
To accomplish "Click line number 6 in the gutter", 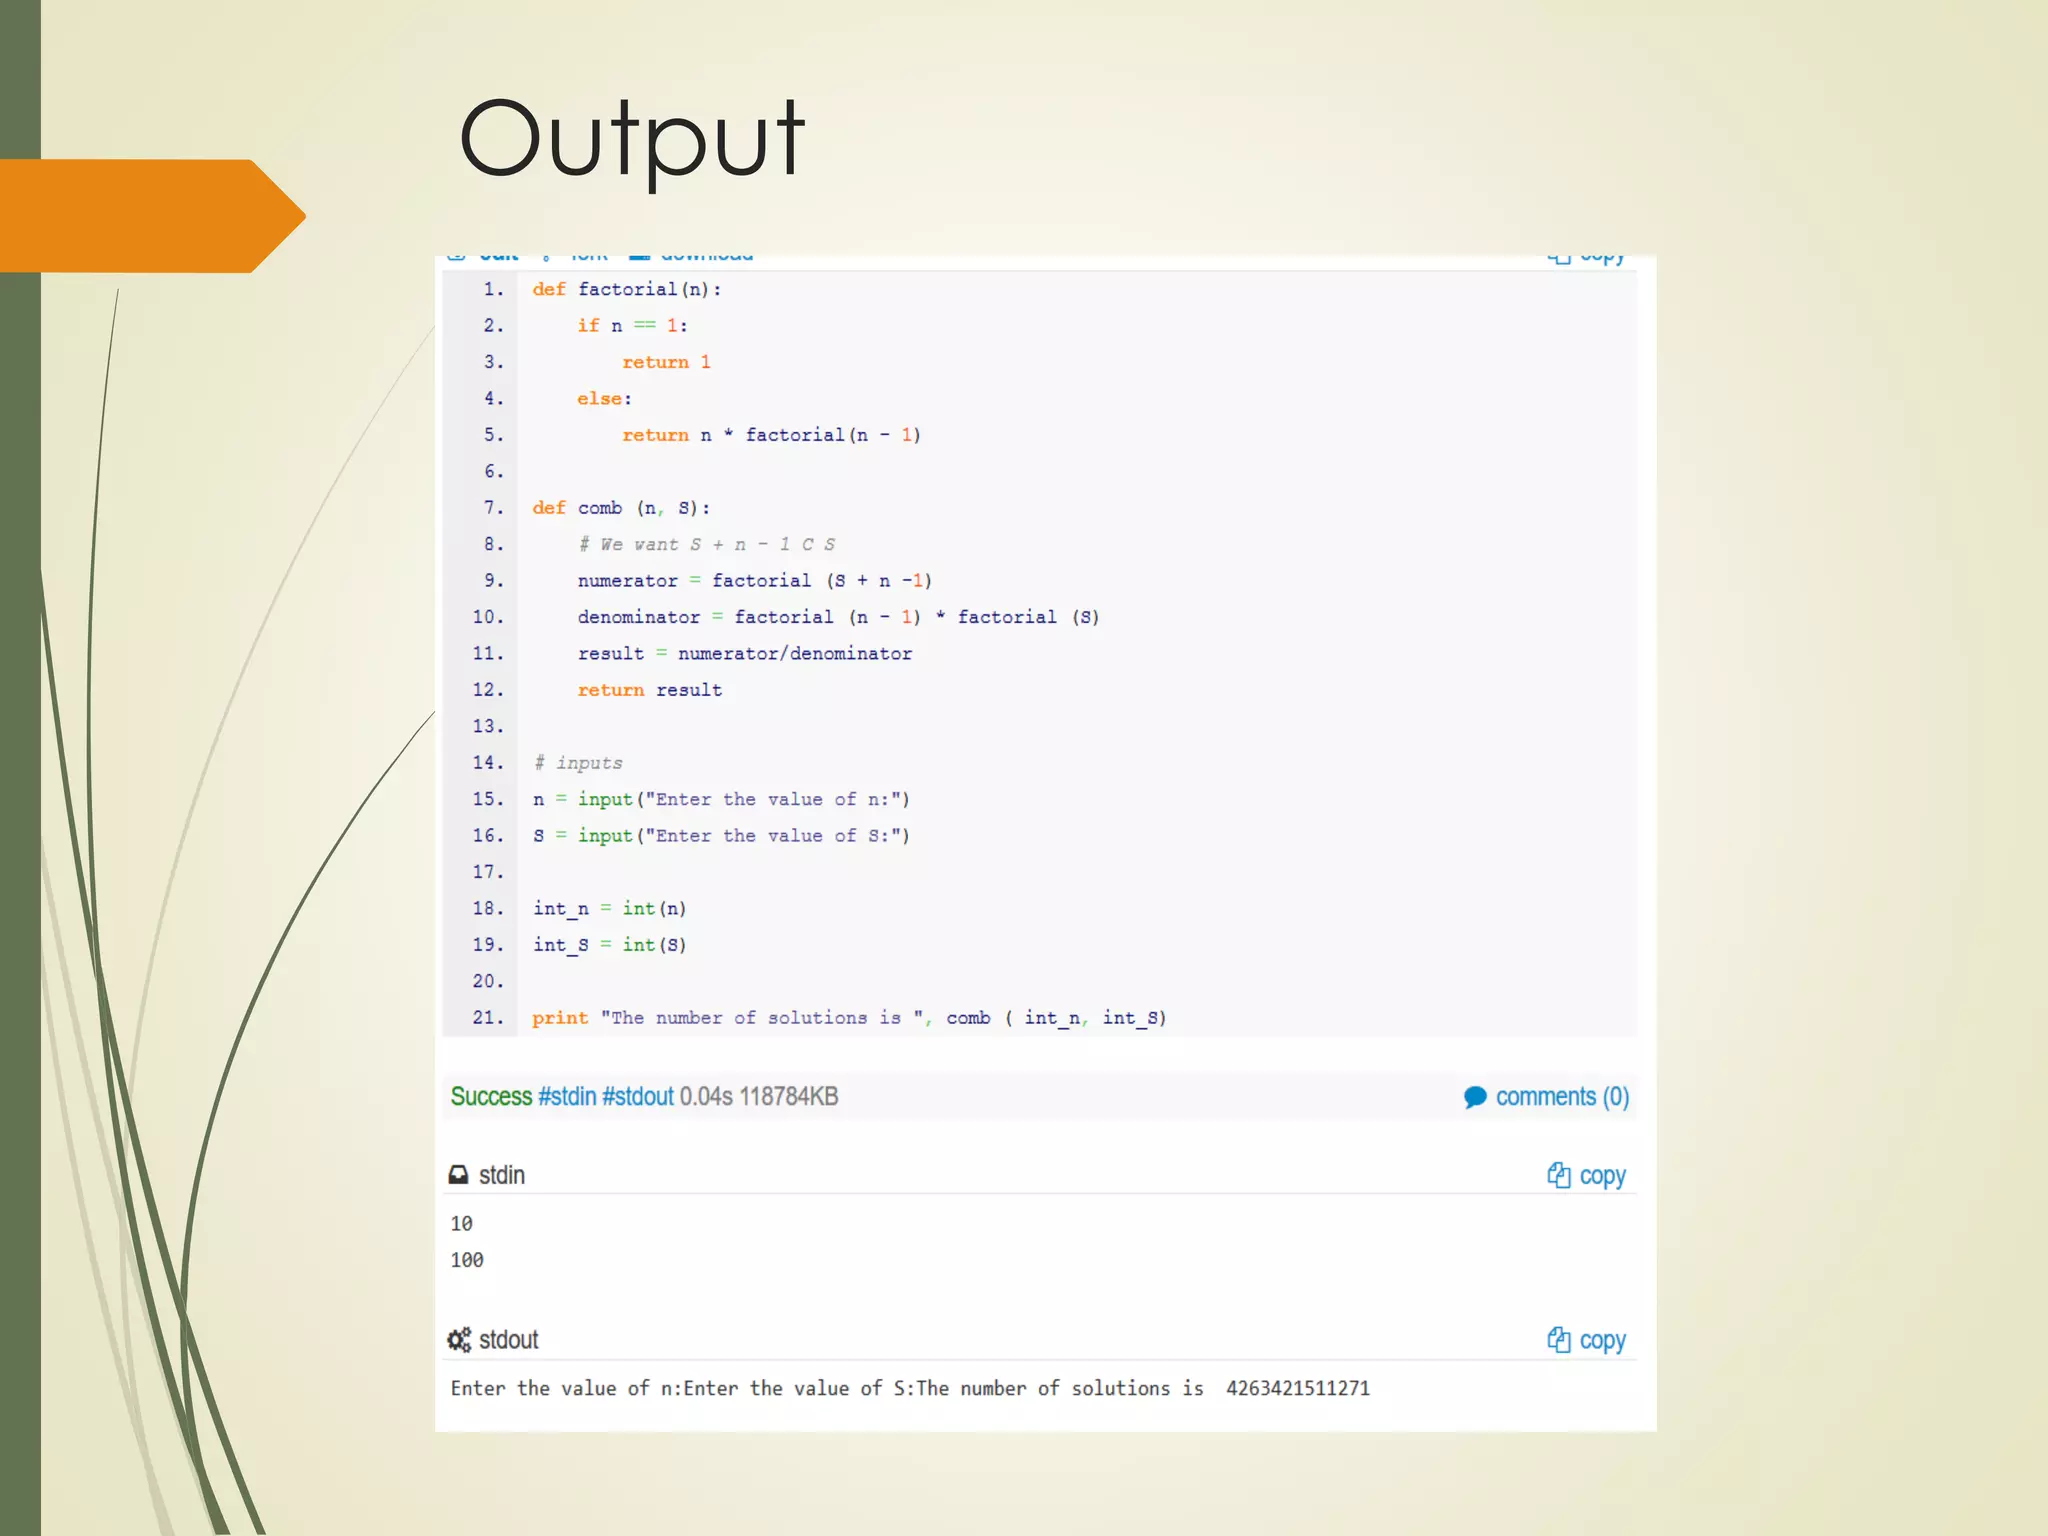I will pyautogui.click(x=494, y=471).
